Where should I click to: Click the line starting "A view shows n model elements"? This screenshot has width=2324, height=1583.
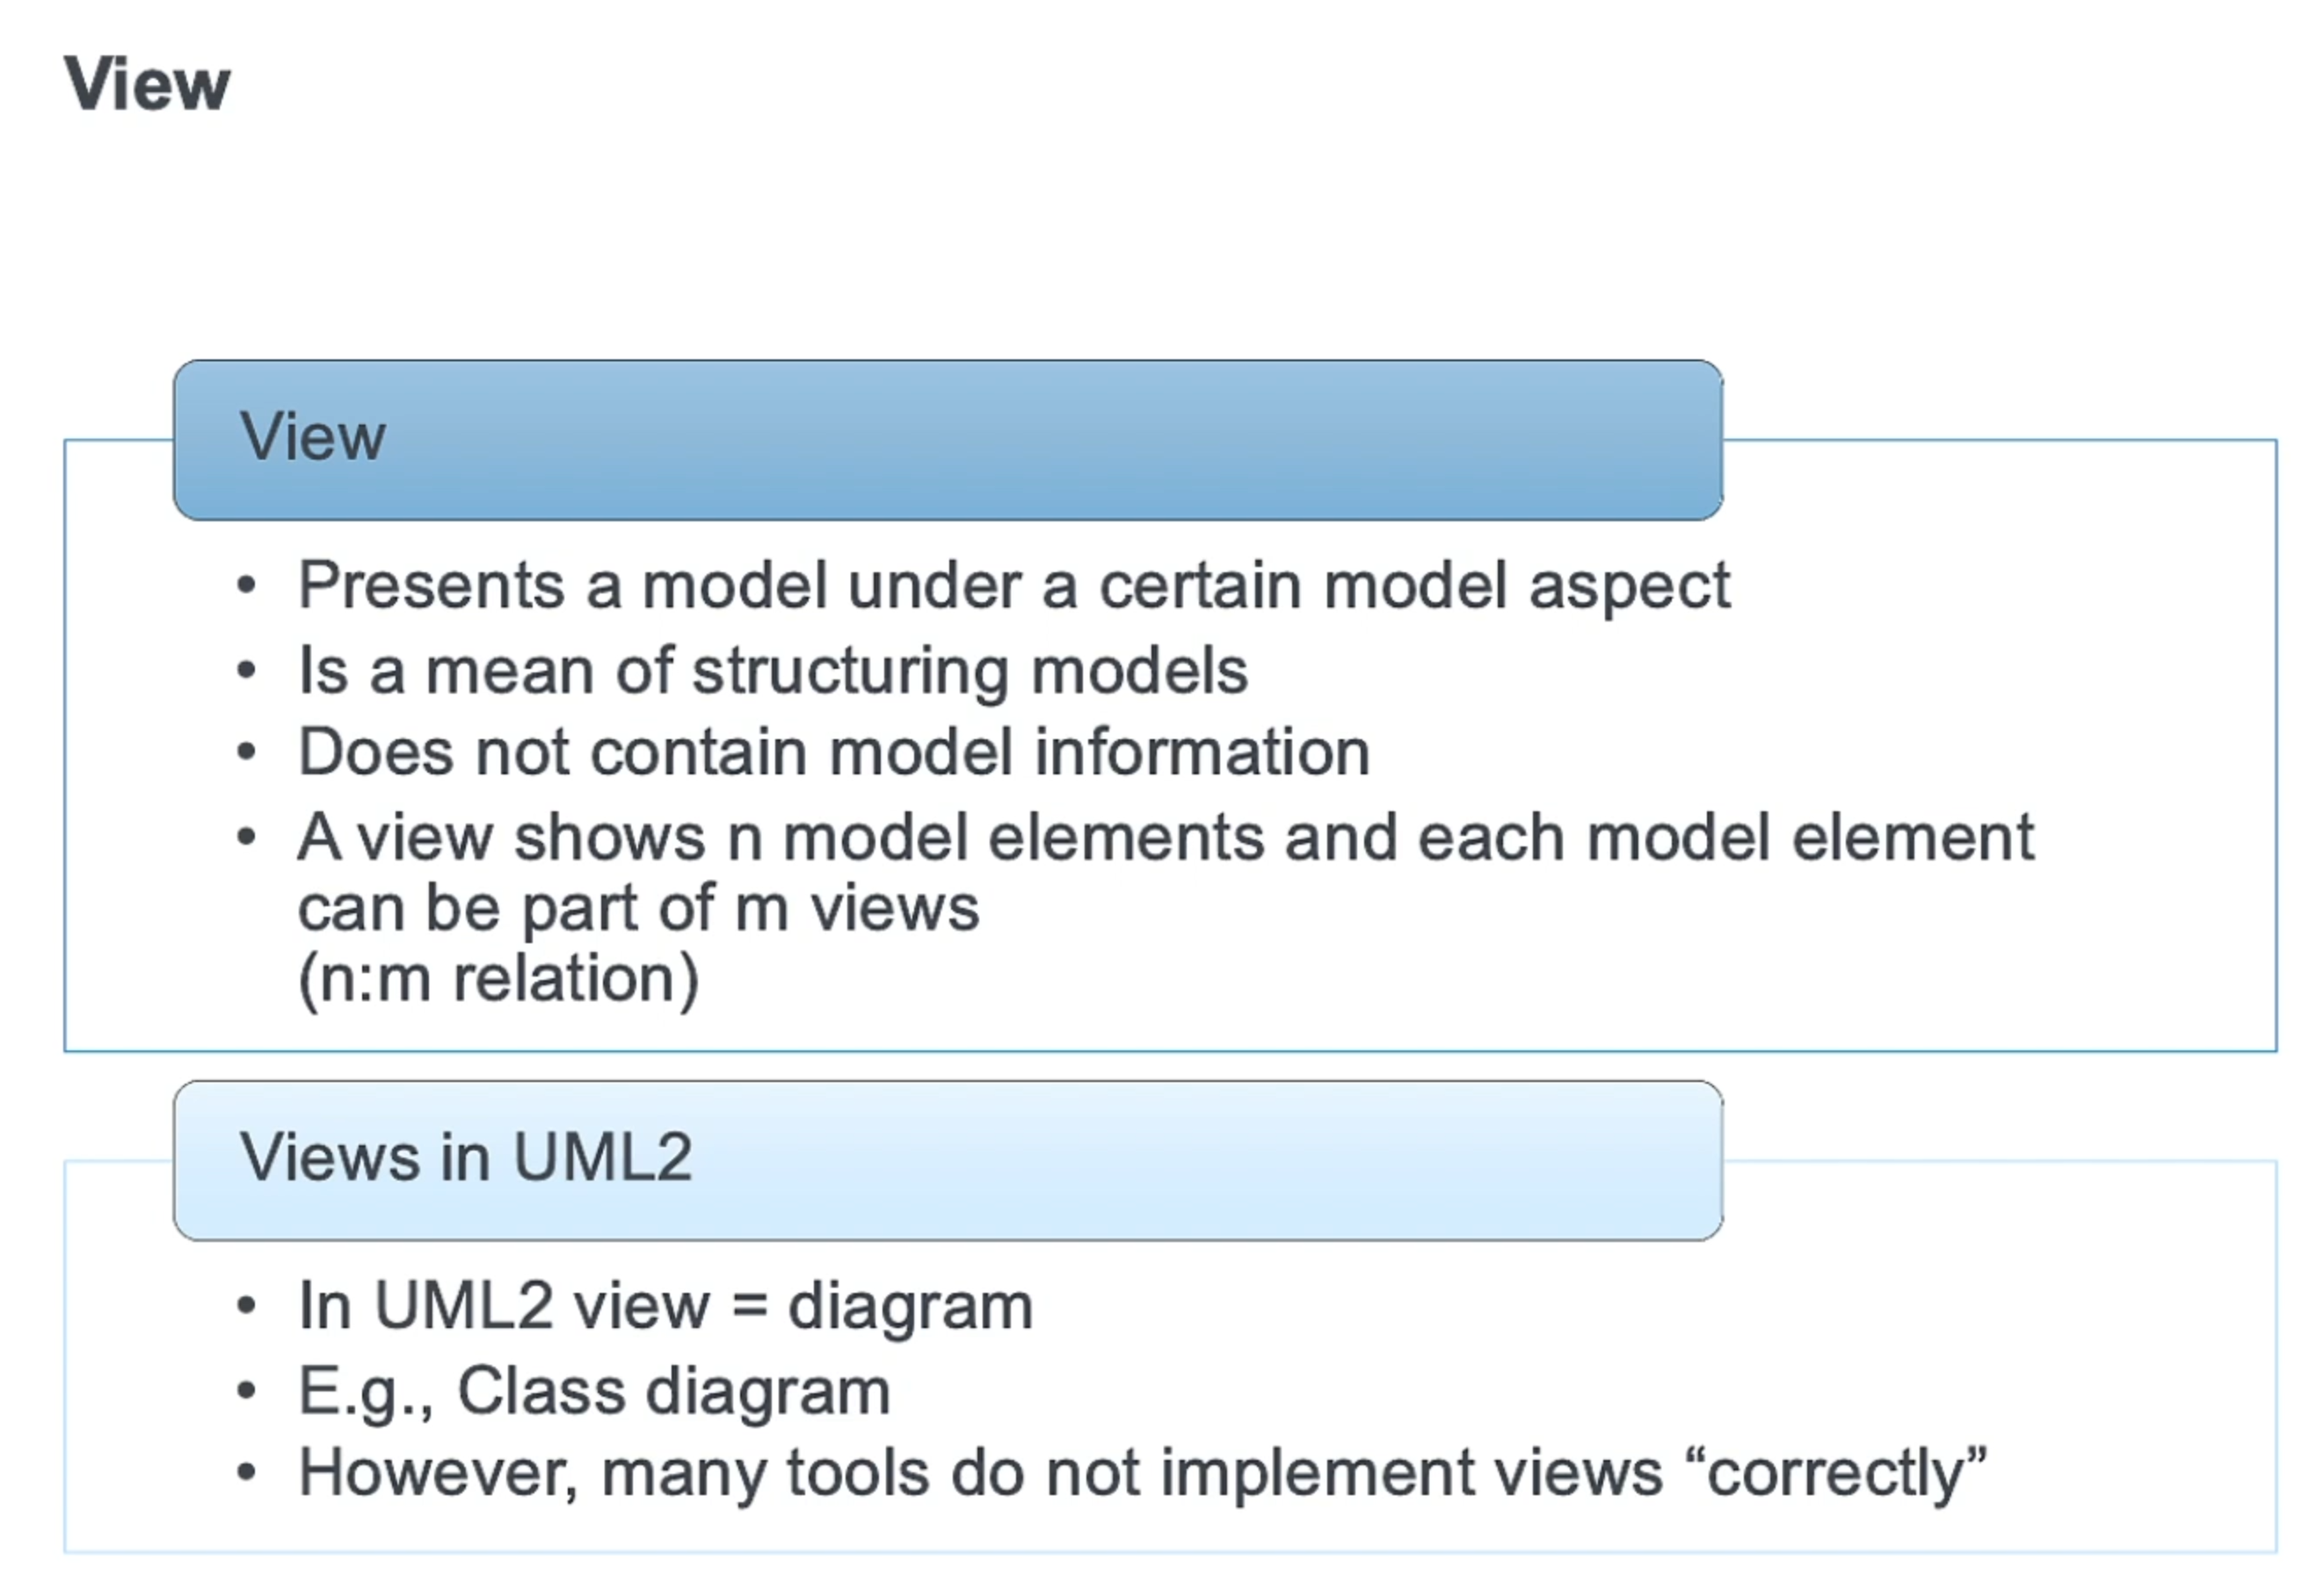pyautogui.click(x=1166, y=837)
